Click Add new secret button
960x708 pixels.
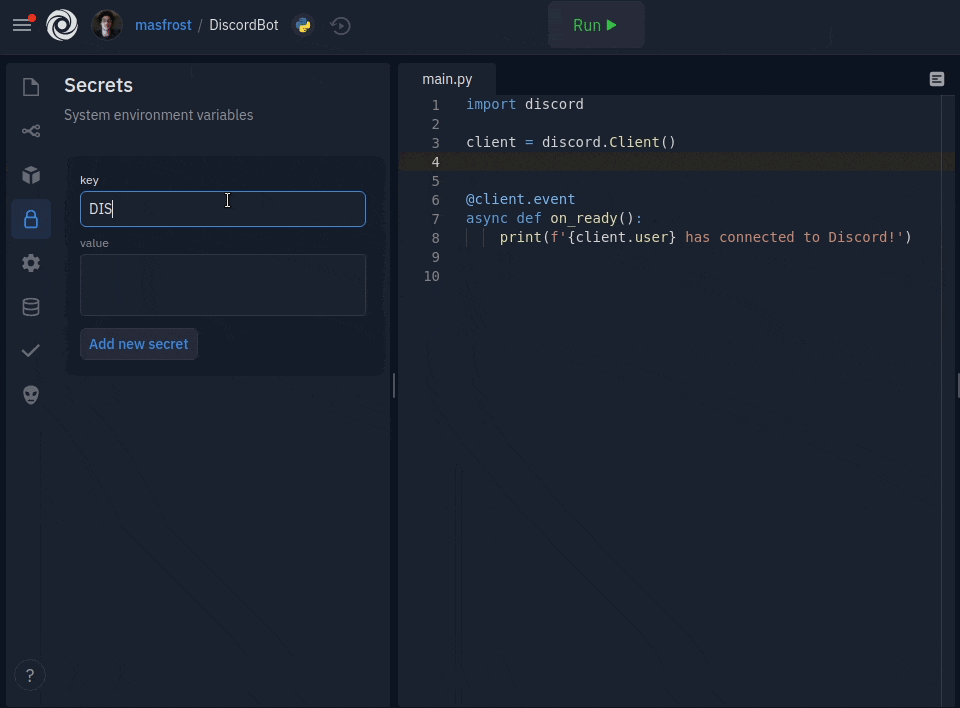pyautogui.click(x=139, y=344)
